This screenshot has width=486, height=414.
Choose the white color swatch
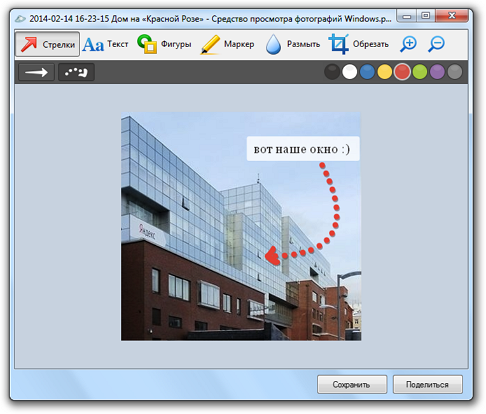pos(349,72)
